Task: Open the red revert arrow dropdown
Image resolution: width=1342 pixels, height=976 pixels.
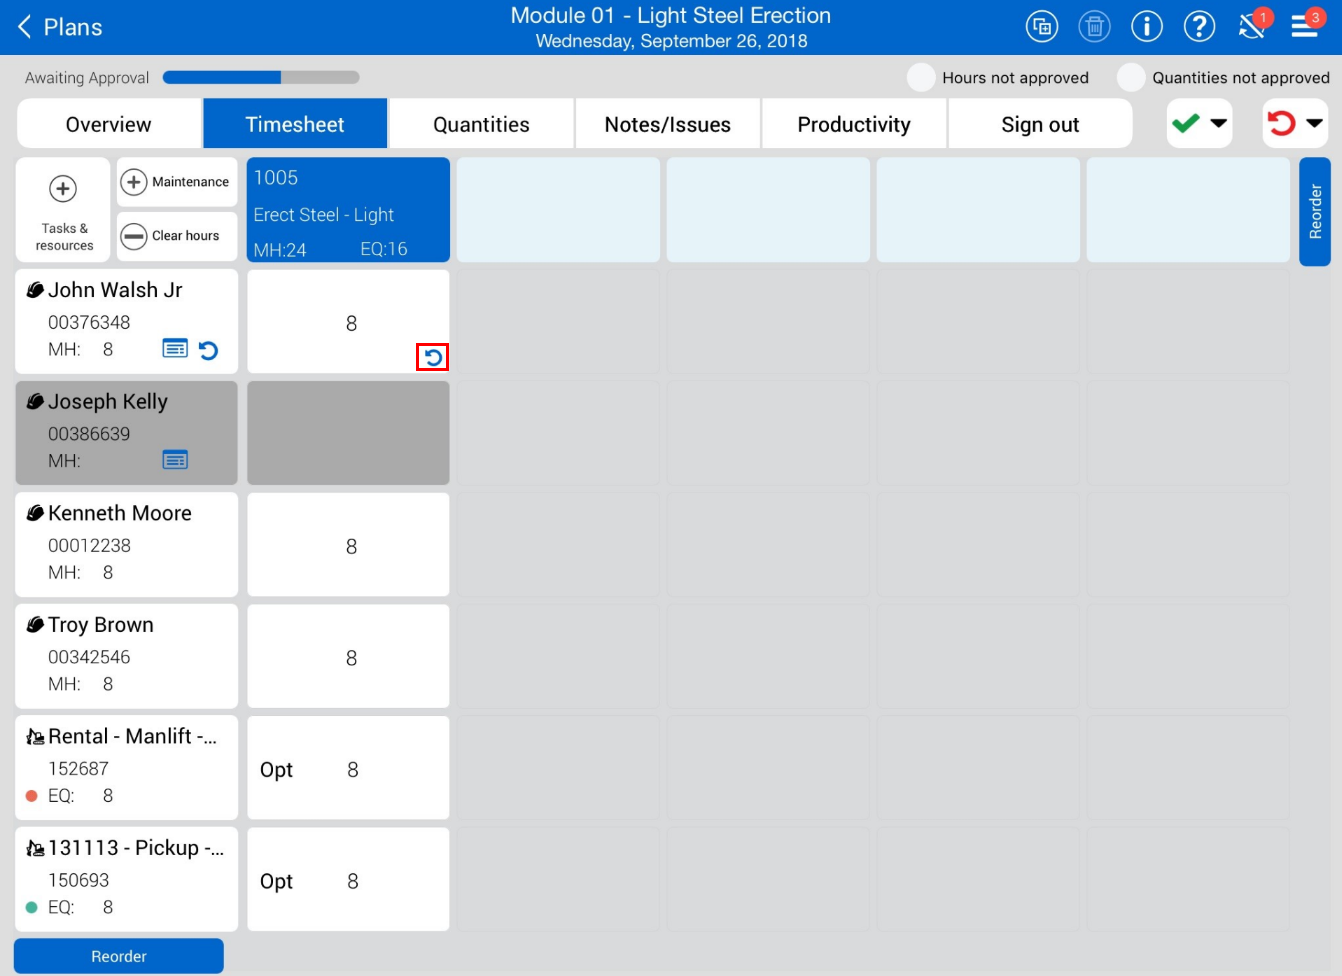Action: [1295, 124]
